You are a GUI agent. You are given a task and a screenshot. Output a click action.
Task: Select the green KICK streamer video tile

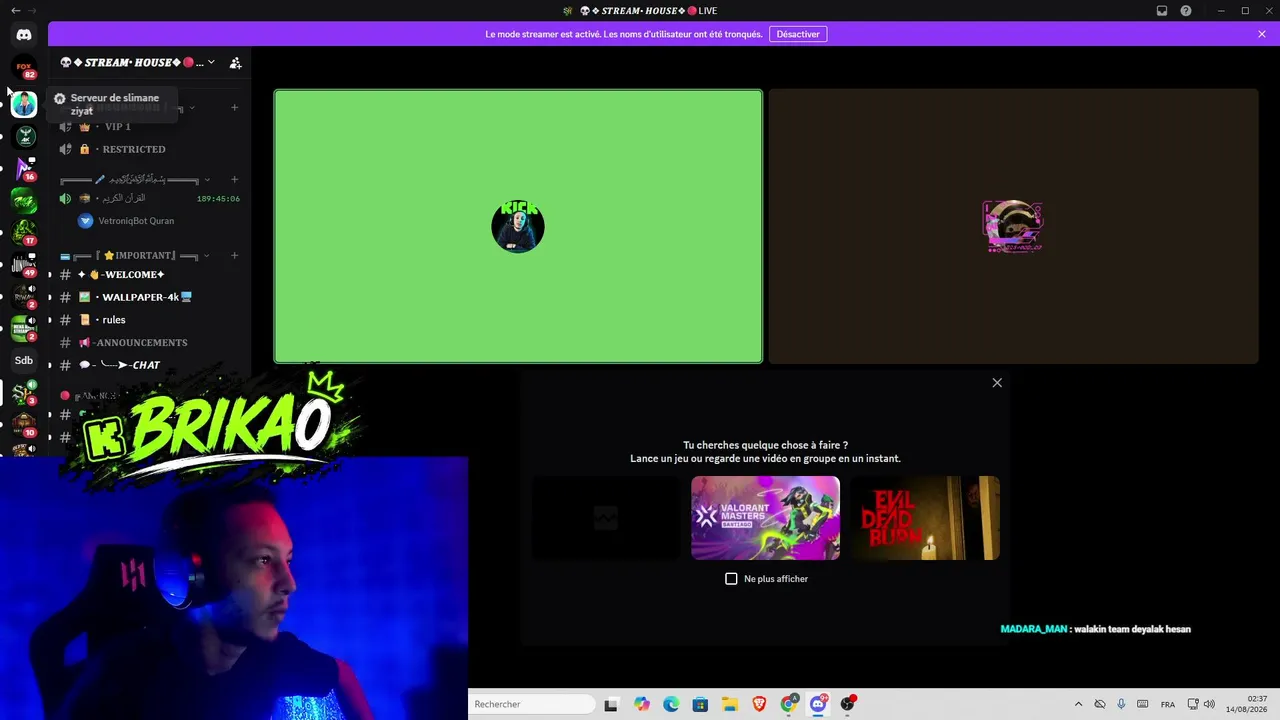tap(518, 226)
